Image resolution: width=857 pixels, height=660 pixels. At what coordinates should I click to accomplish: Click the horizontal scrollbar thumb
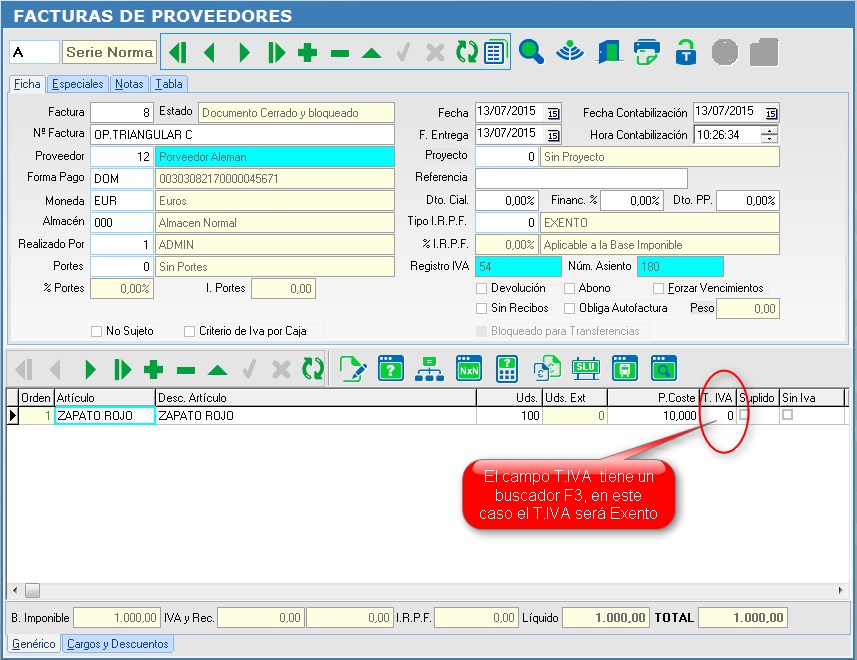[32, 591]
